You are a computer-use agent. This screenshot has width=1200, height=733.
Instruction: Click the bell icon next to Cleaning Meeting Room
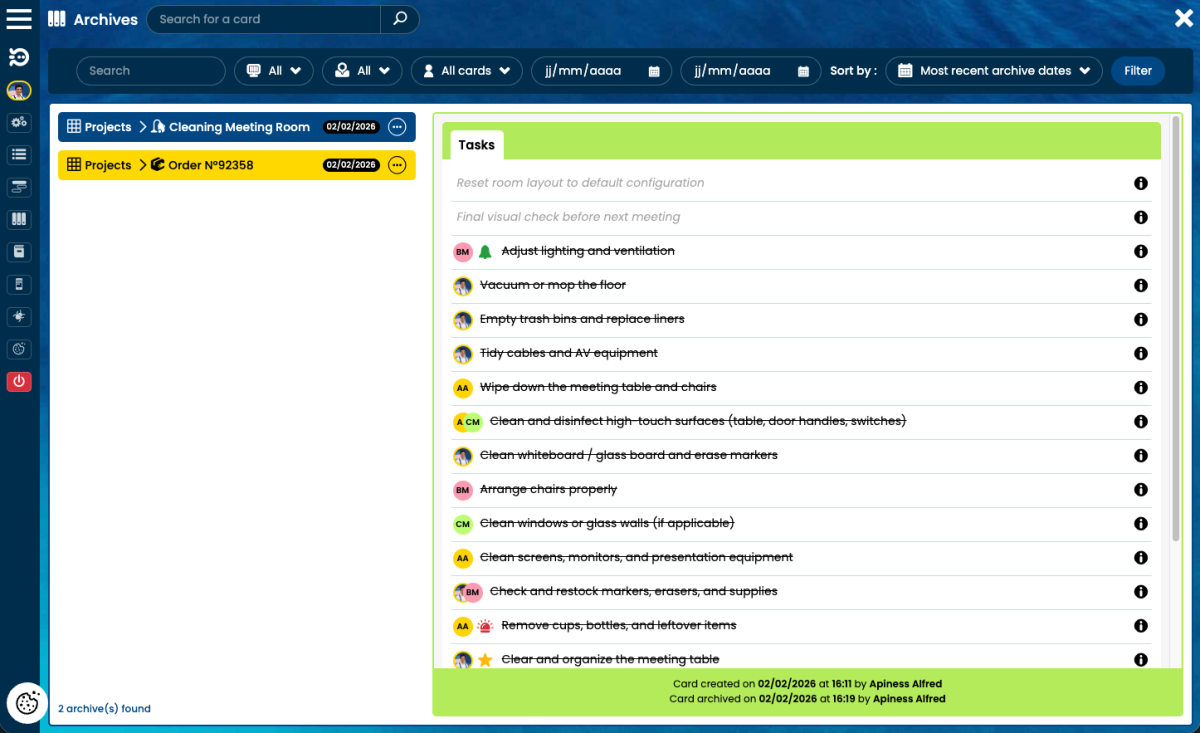tap(157, 127)
